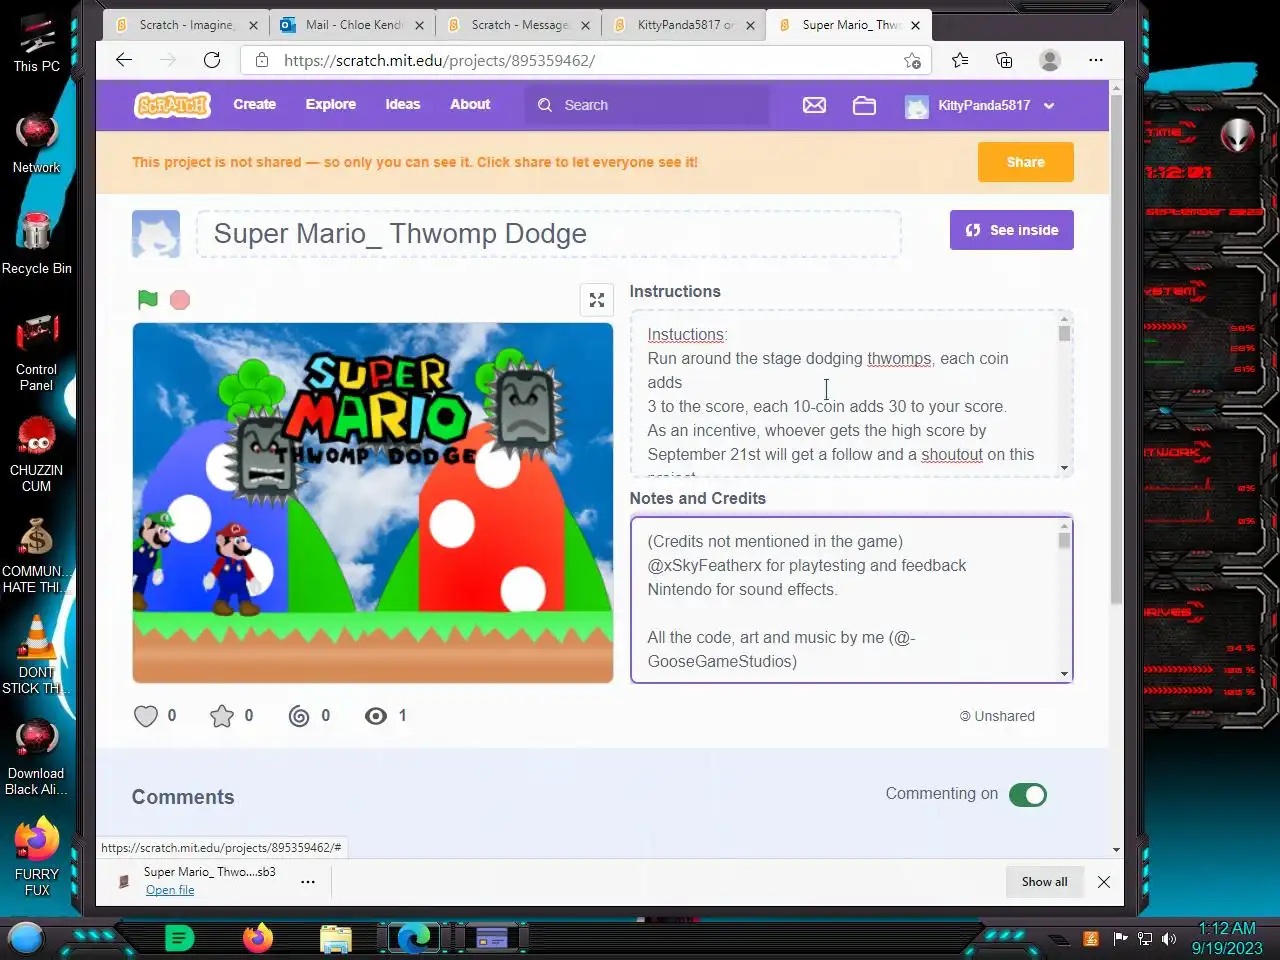This screenshot has height=960, width=1280.
Task: Switch to Scratch - Imagine browser tab
Action: pos(186,25)
